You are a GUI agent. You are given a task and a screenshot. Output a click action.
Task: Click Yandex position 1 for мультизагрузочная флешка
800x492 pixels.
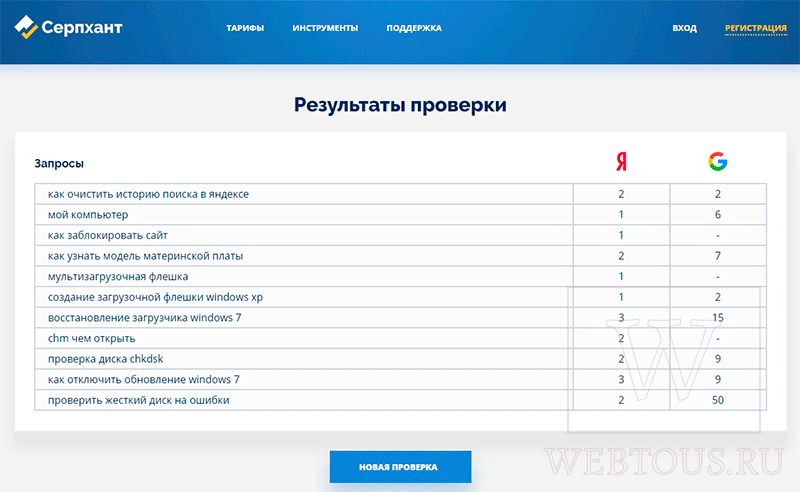[x=621, y=277]
